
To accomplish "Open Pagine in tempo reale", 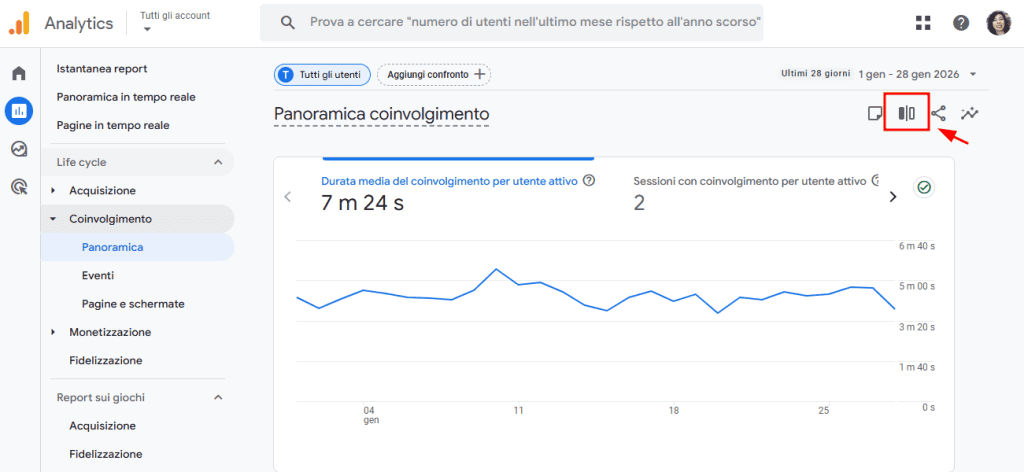I will [x=113, y=125].
